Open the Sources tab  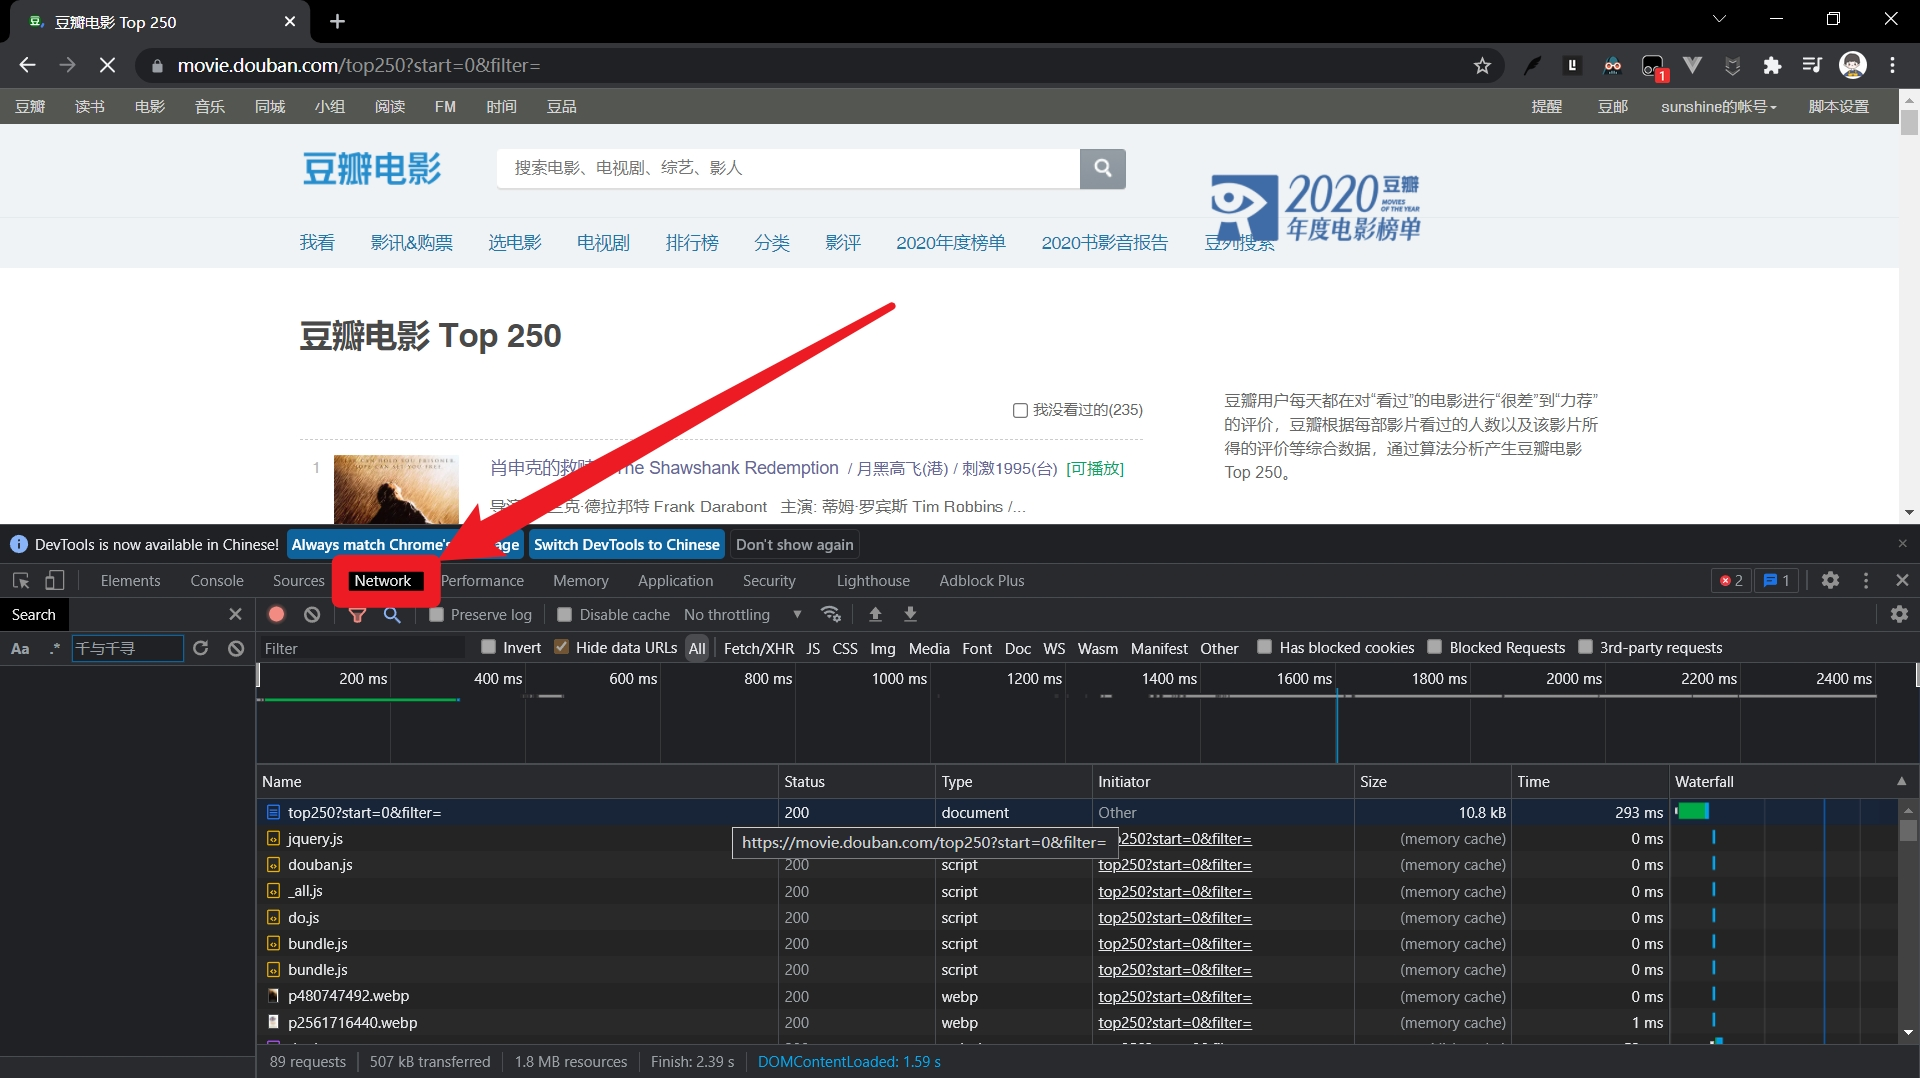pyautogui.click(x=298, y=580)
